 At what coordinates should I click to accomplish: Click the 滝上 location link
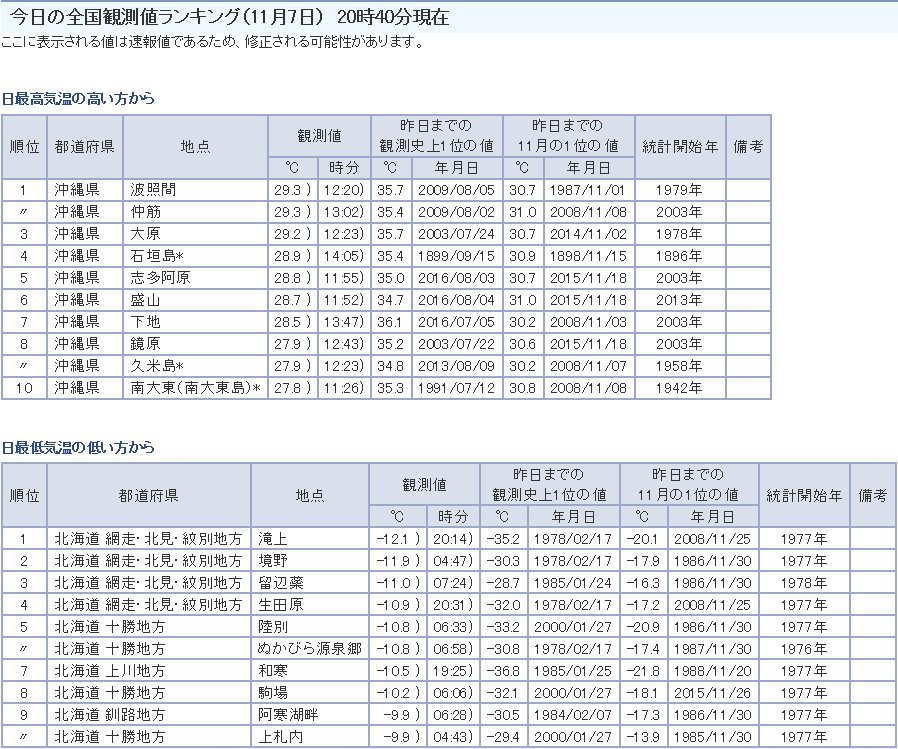tap(271, 539)
